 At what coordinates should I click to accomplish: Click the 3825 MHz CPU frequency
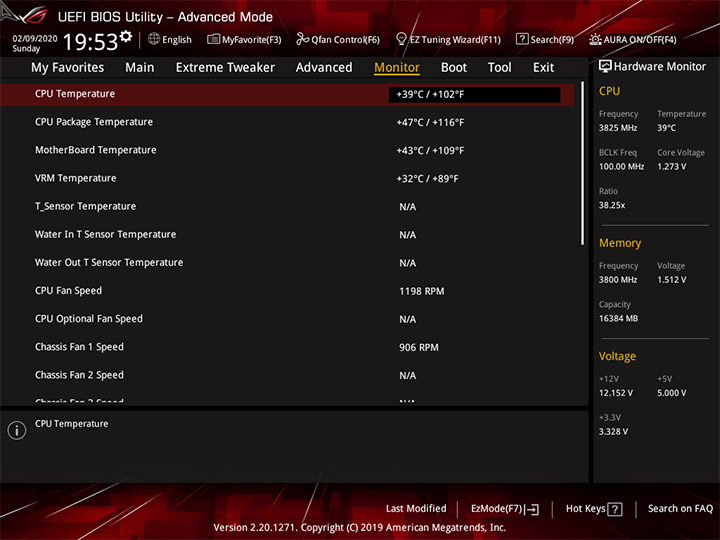[x=618, y=128]
